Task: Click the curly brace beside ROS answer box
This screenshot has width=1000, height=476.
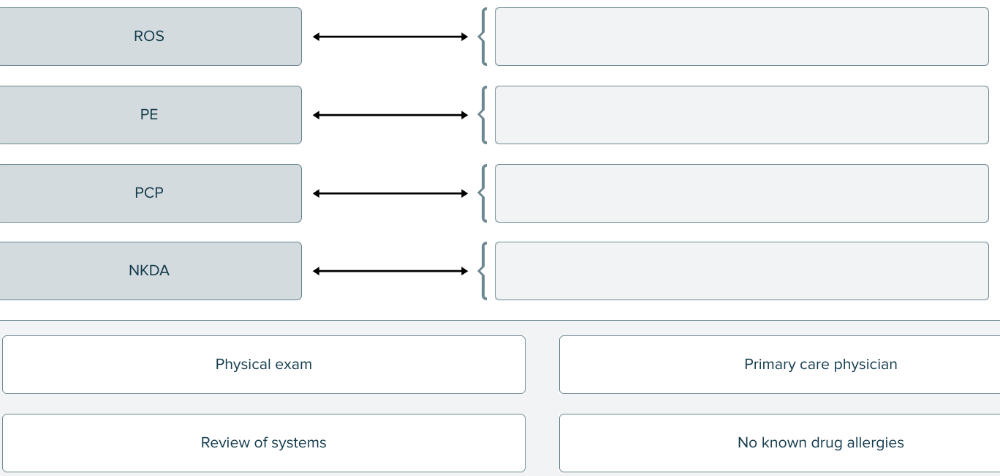Action: (x=483, y=37)
